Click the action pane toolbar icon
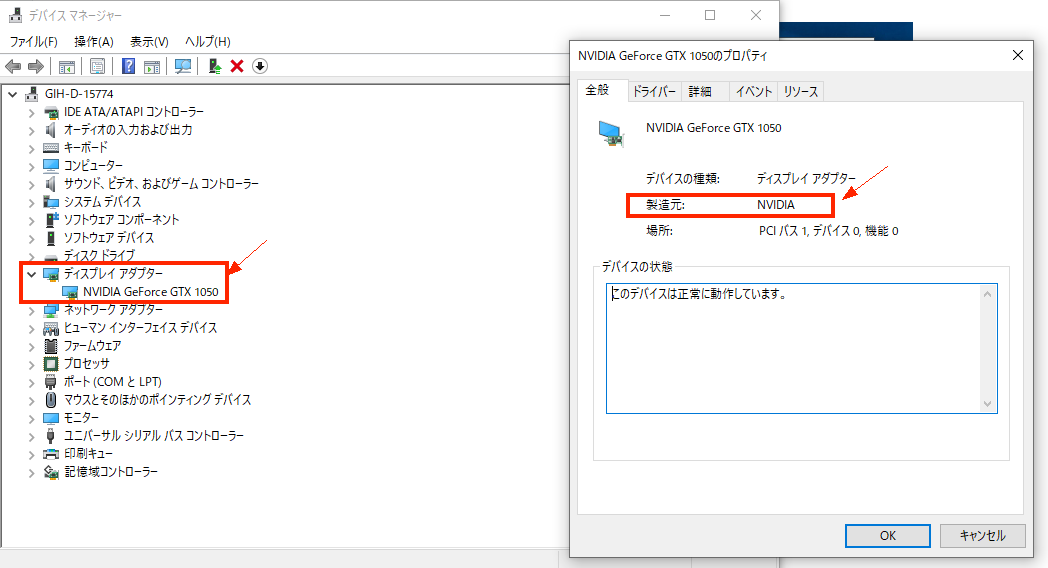This screenshot has width=1048, height=568. point(152,66)
